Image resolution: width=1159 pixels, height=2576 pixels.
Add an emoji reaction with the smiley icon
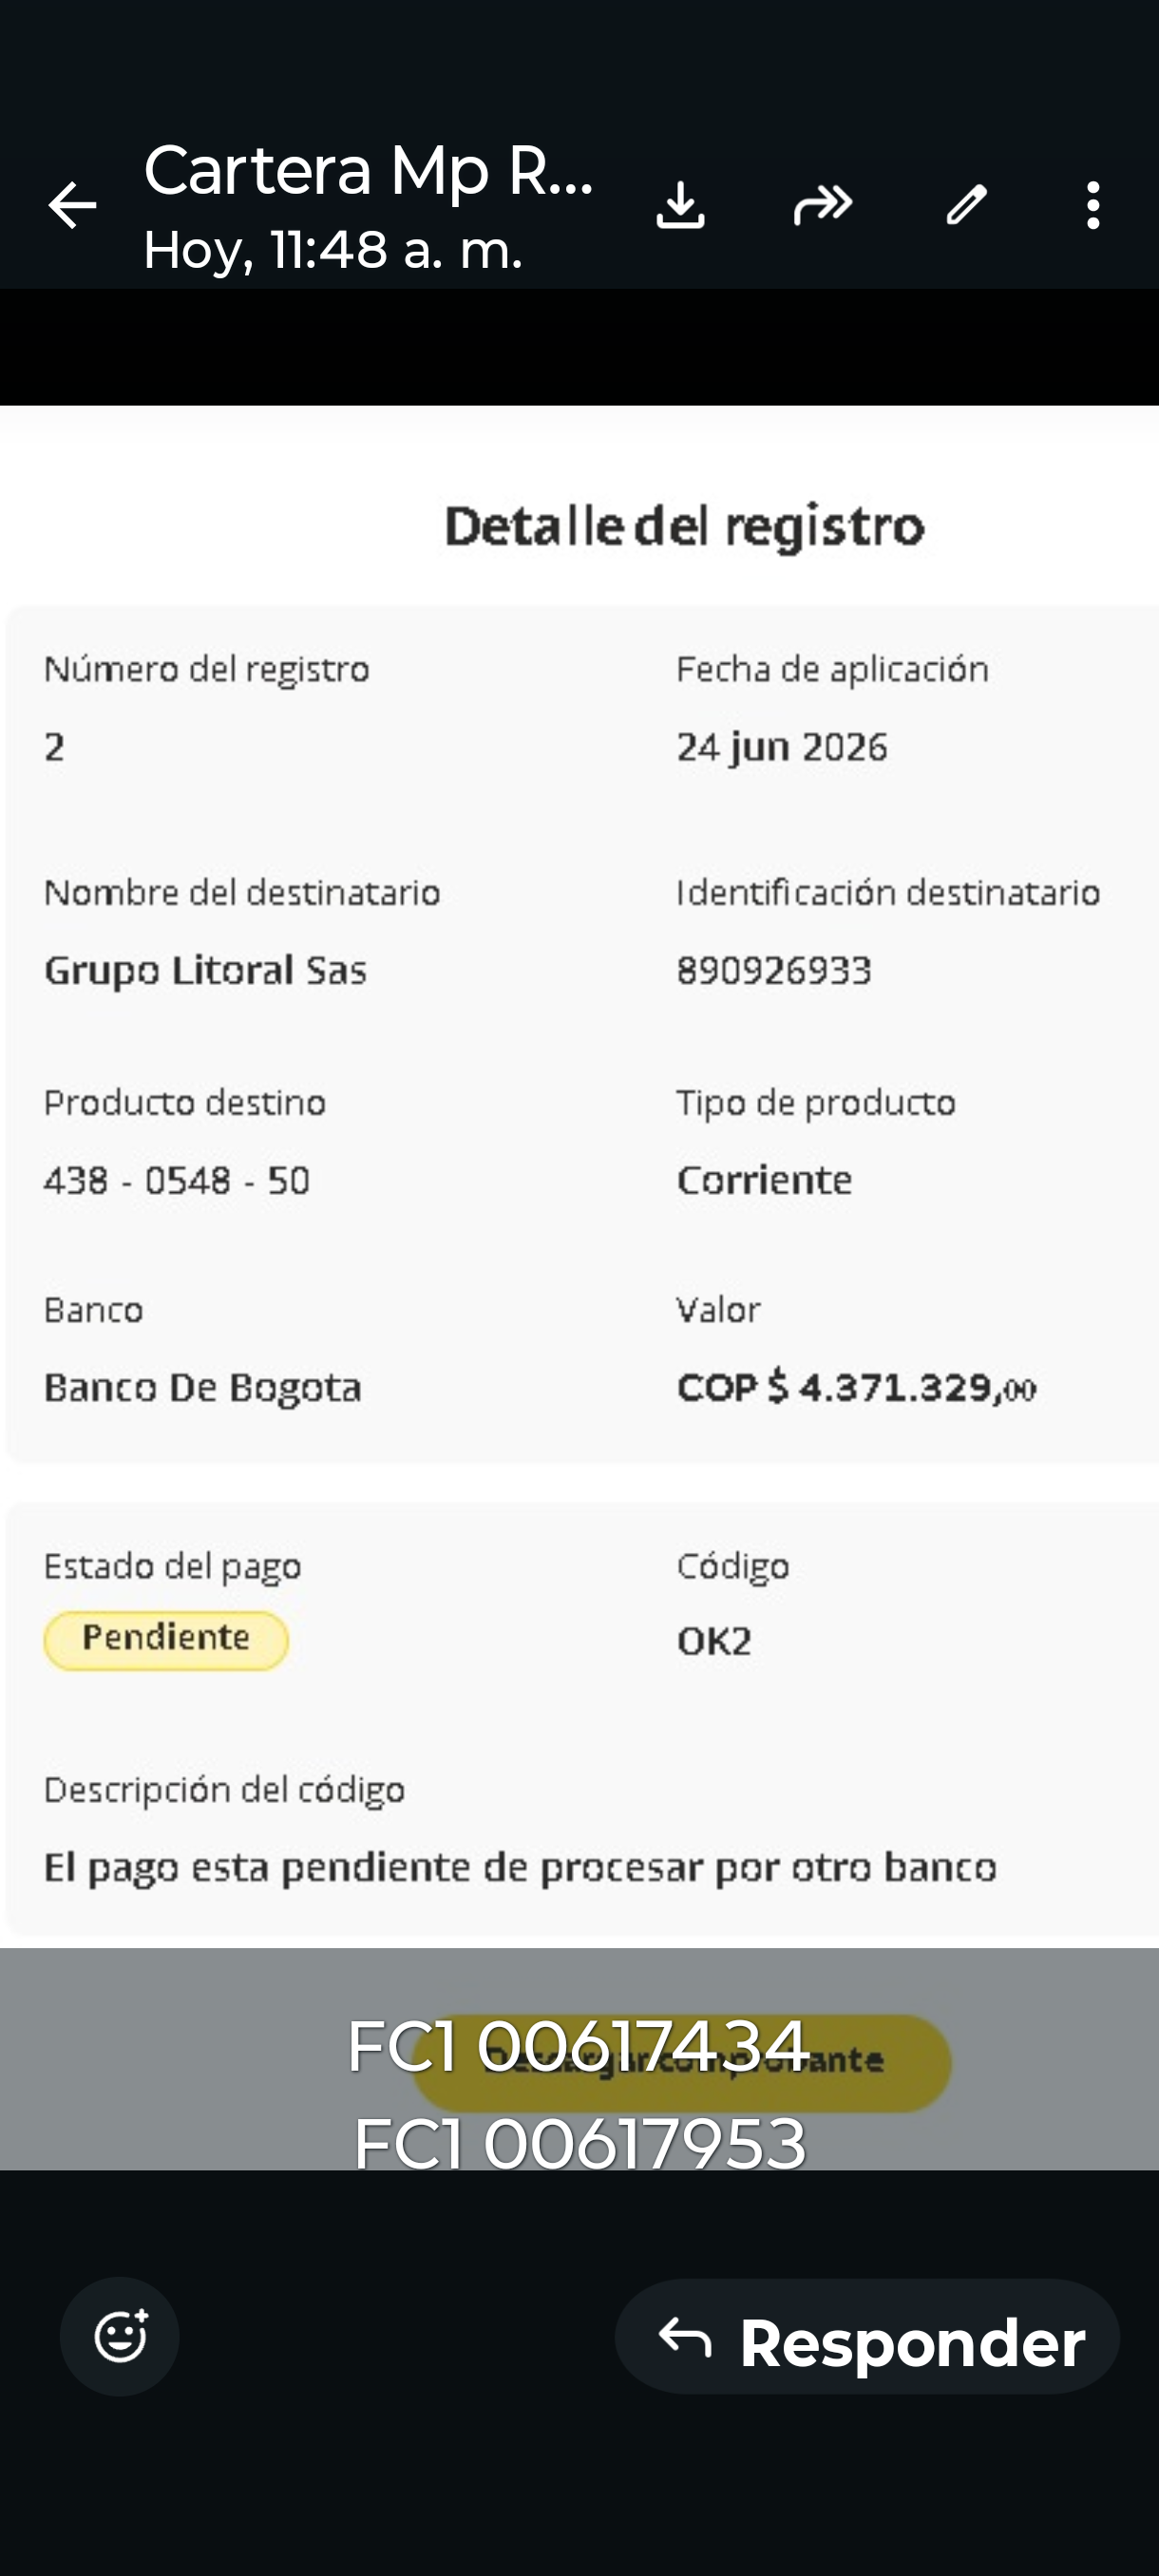coord(120,2337)
